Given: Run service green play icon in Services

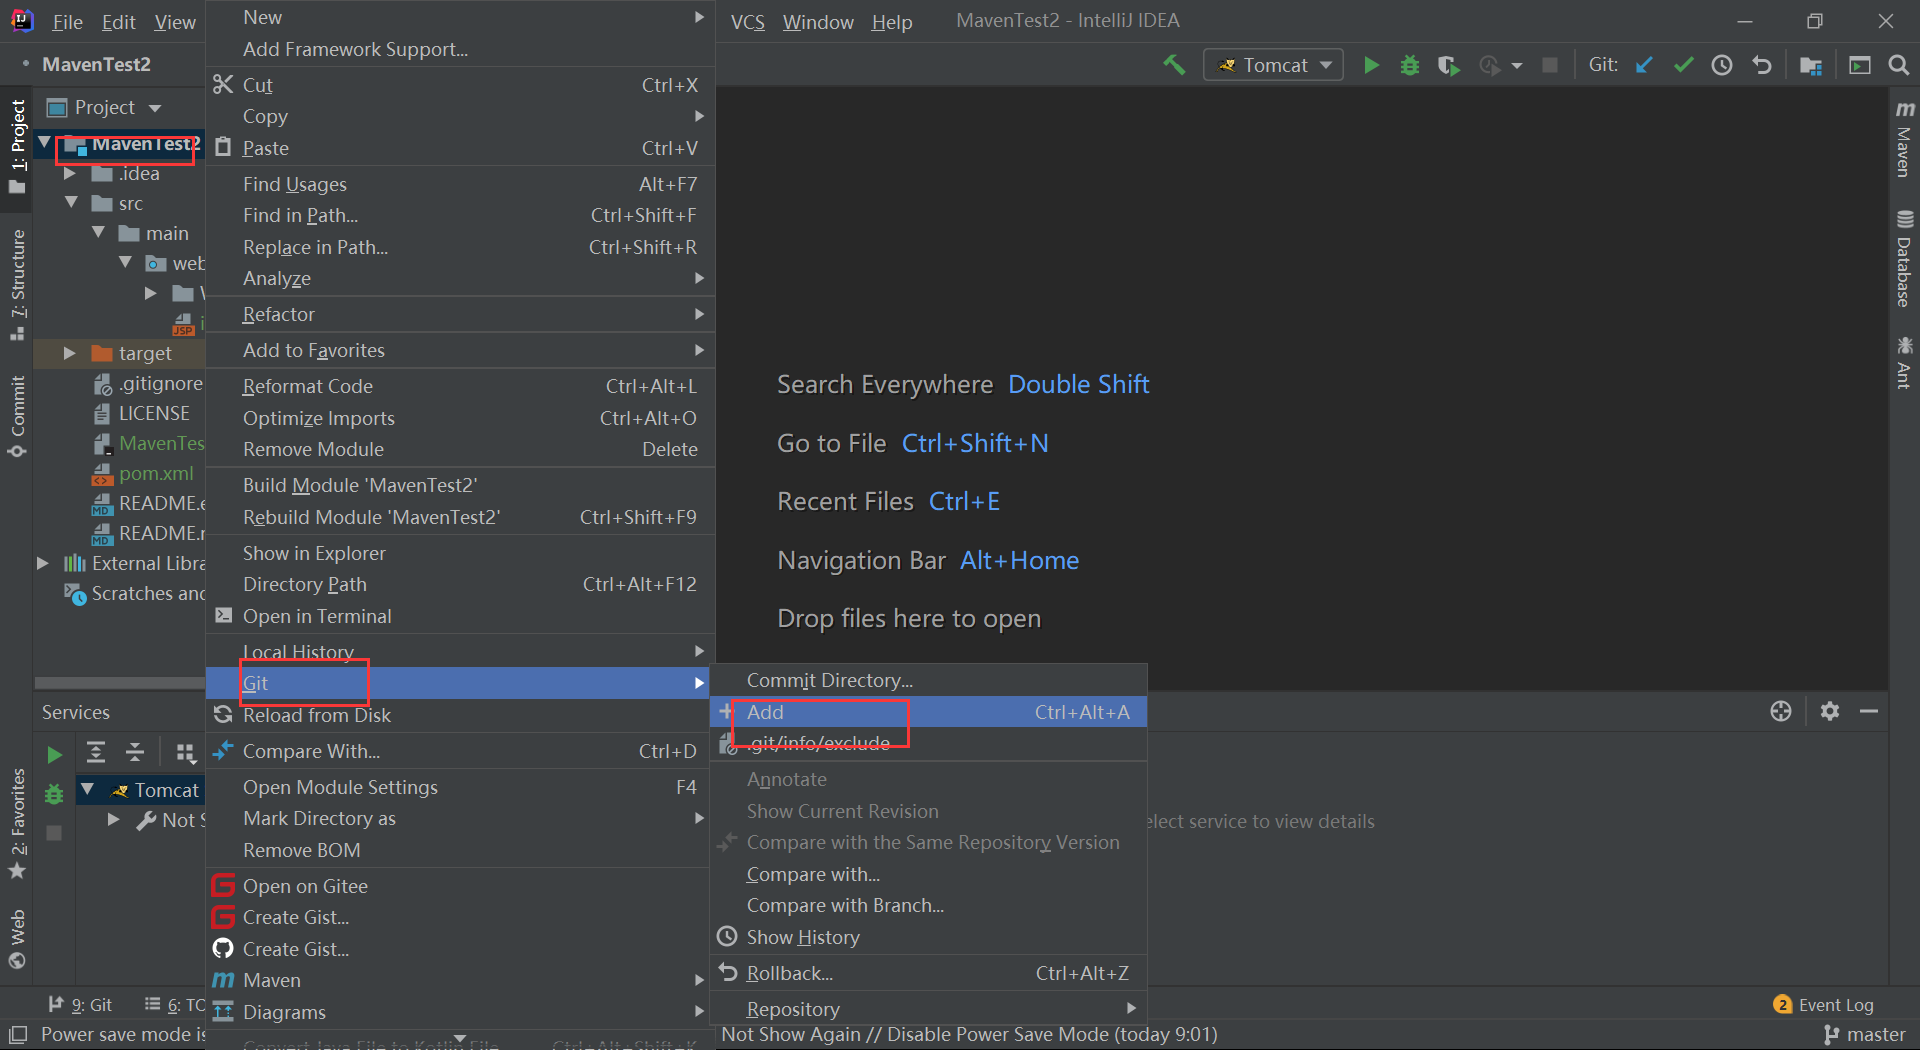Looking at the screenshot, I should pyautogui.click(x=54, y=754).
